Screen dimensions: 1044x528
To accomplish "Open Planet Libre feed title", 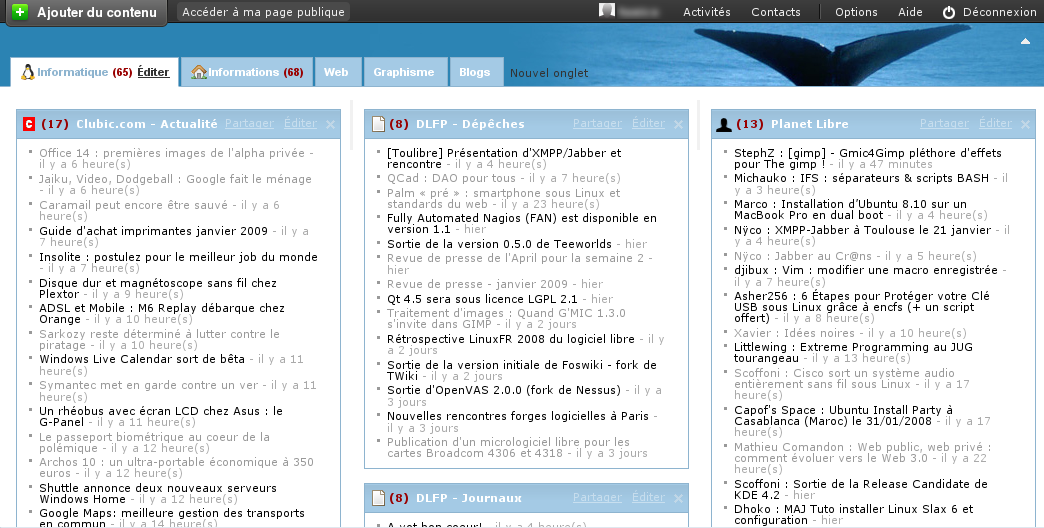I will [810, 124].
